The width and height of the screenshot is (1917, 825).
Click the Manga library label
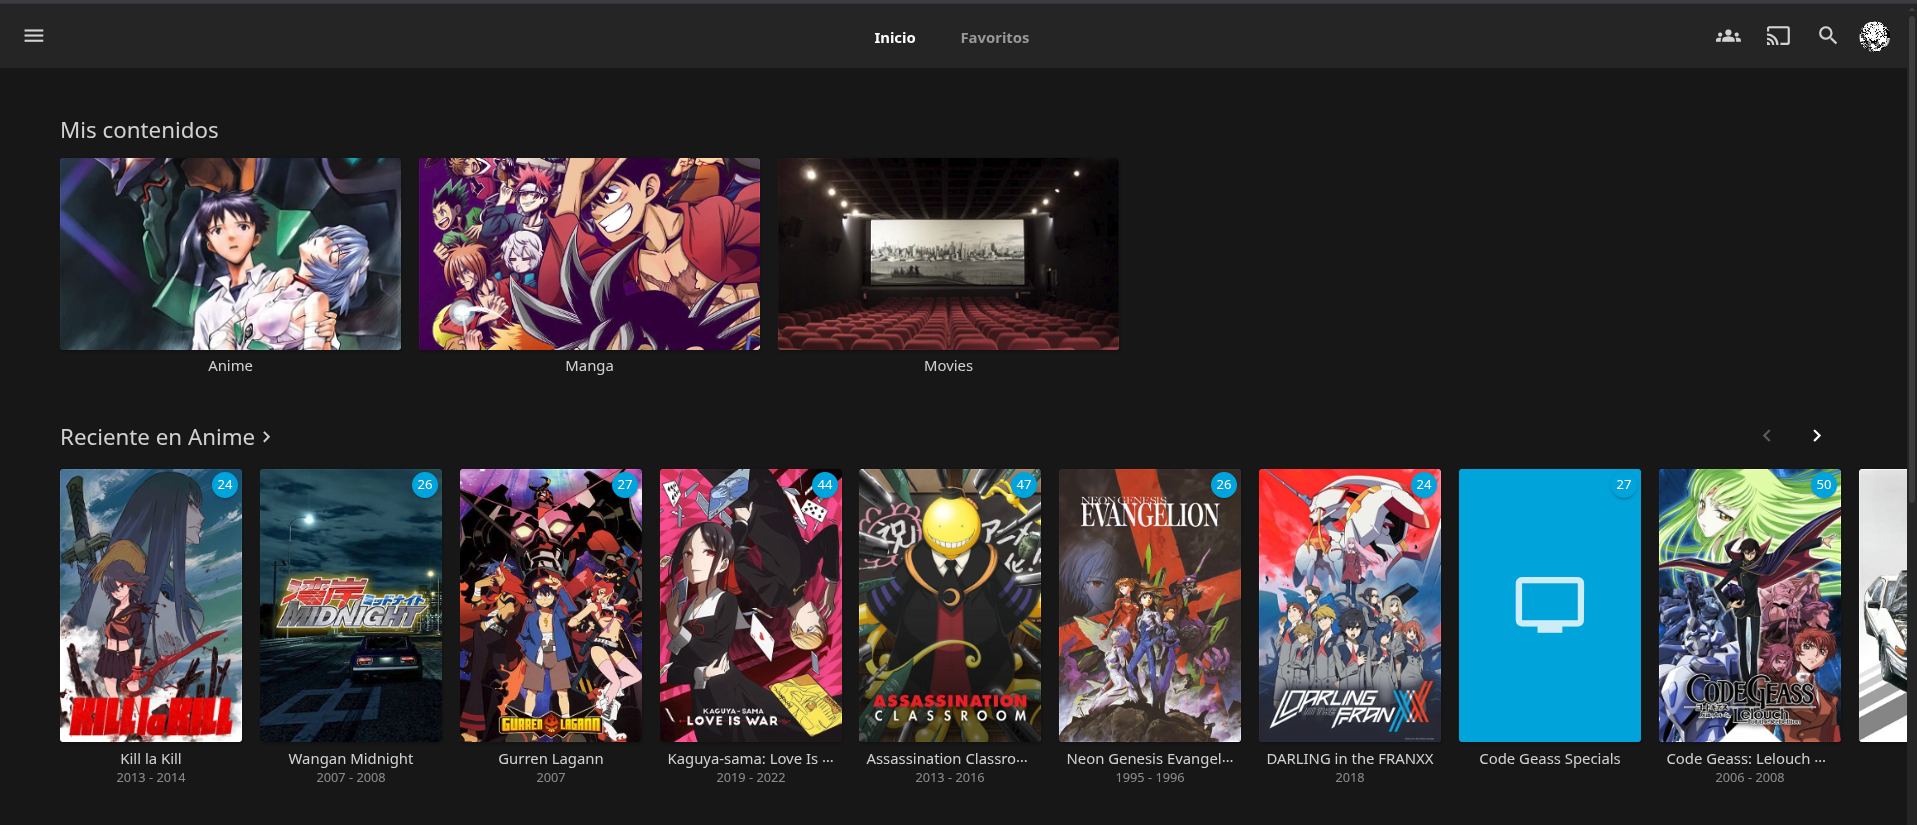pos(589,366)
